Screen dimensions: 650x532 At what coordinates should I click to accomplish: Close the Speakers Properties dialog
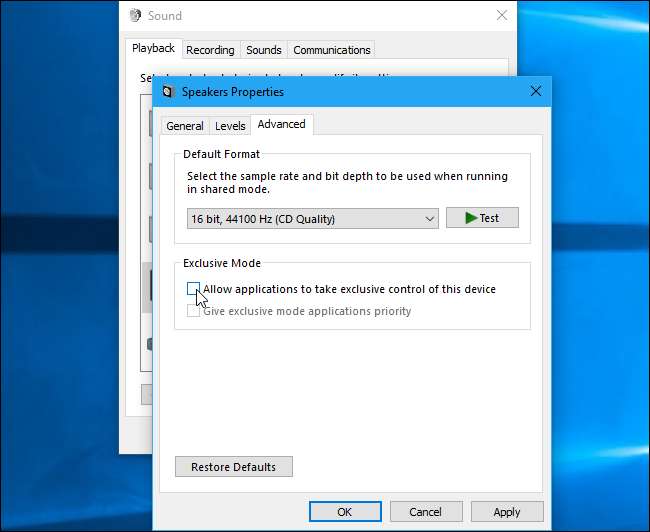536,92
